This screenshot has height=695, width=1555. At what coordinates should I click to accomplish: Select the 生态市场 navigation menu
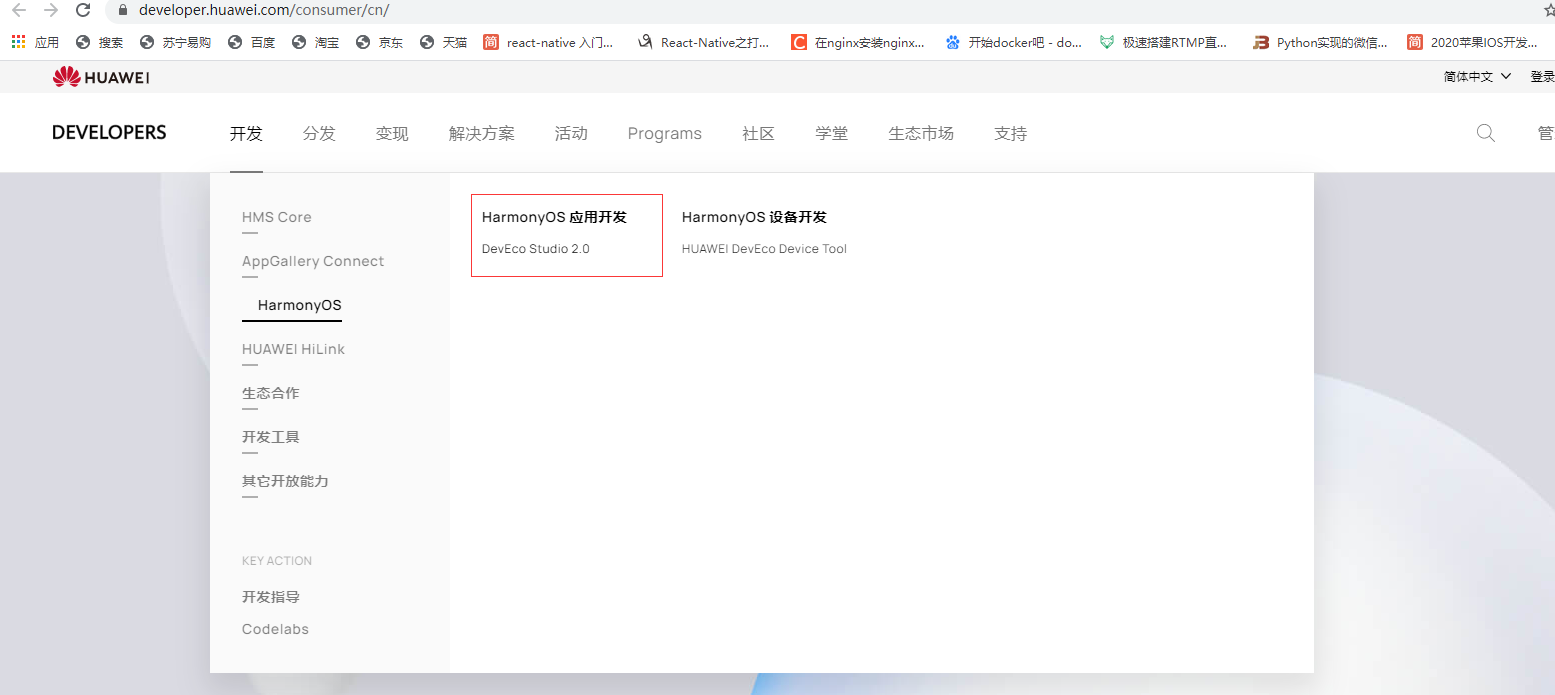click(921, 134)
